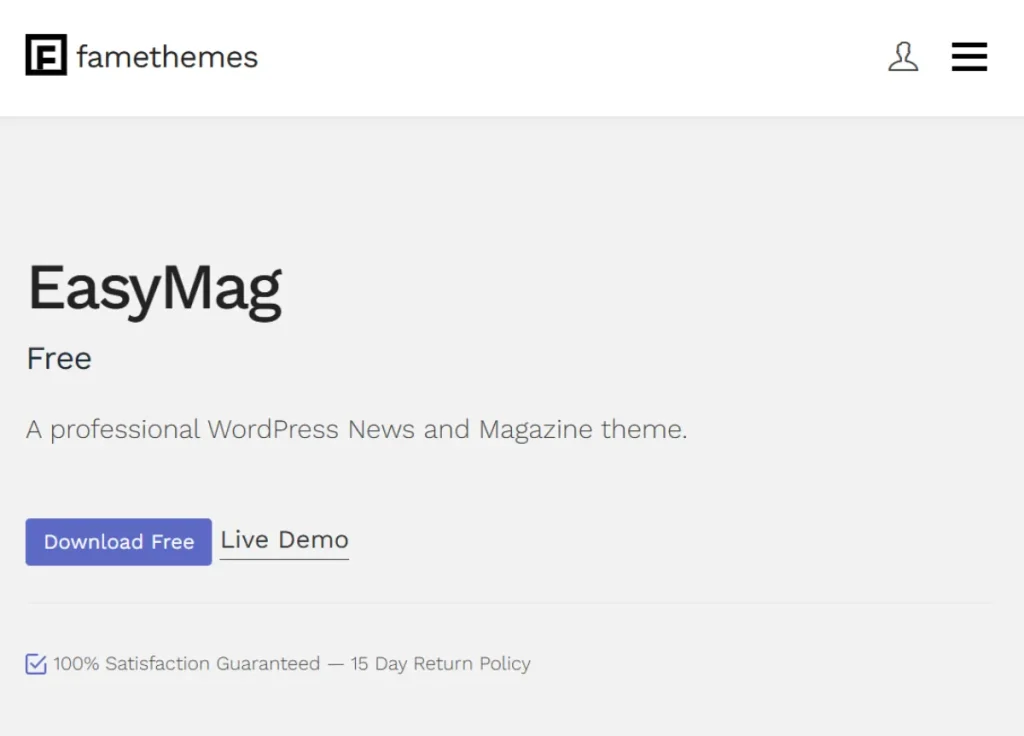Screen dimensions: 1024x736
Task: Click the 100% Satisfaction Guaranteed text
Action: pos(187,664)
